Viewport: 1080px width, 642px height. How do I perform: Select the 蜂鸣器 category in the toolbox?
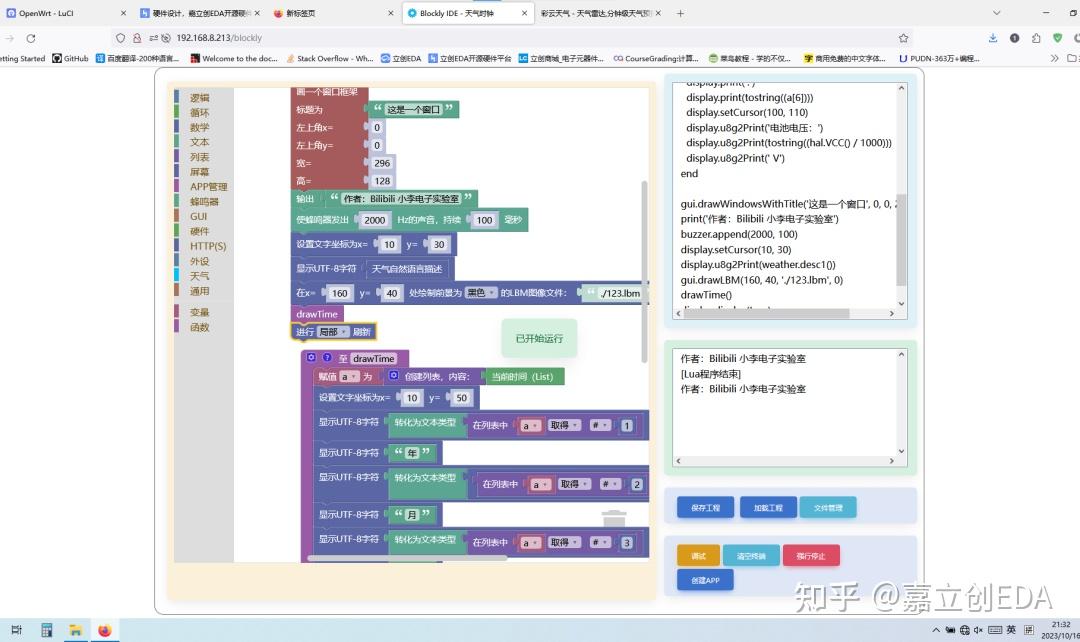201,200
